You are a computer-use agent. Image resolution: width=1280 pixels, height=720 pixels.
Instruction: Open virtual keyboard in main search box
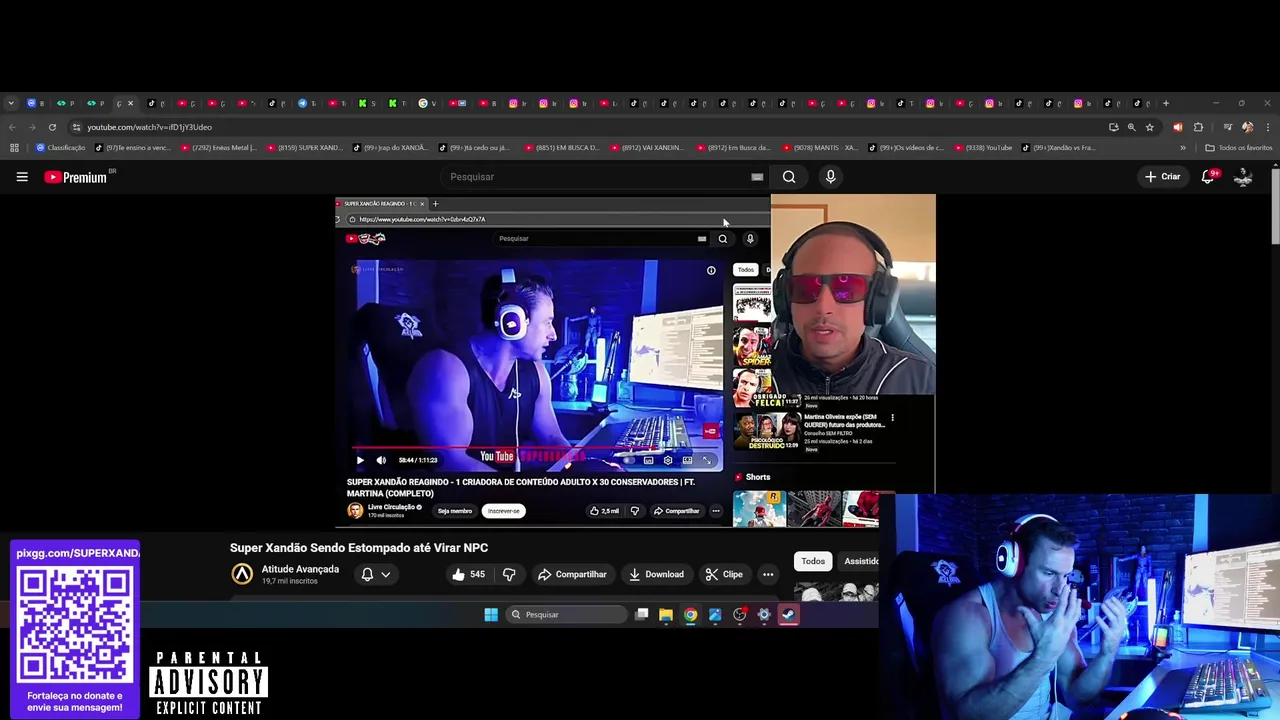[x=757, y=177]
